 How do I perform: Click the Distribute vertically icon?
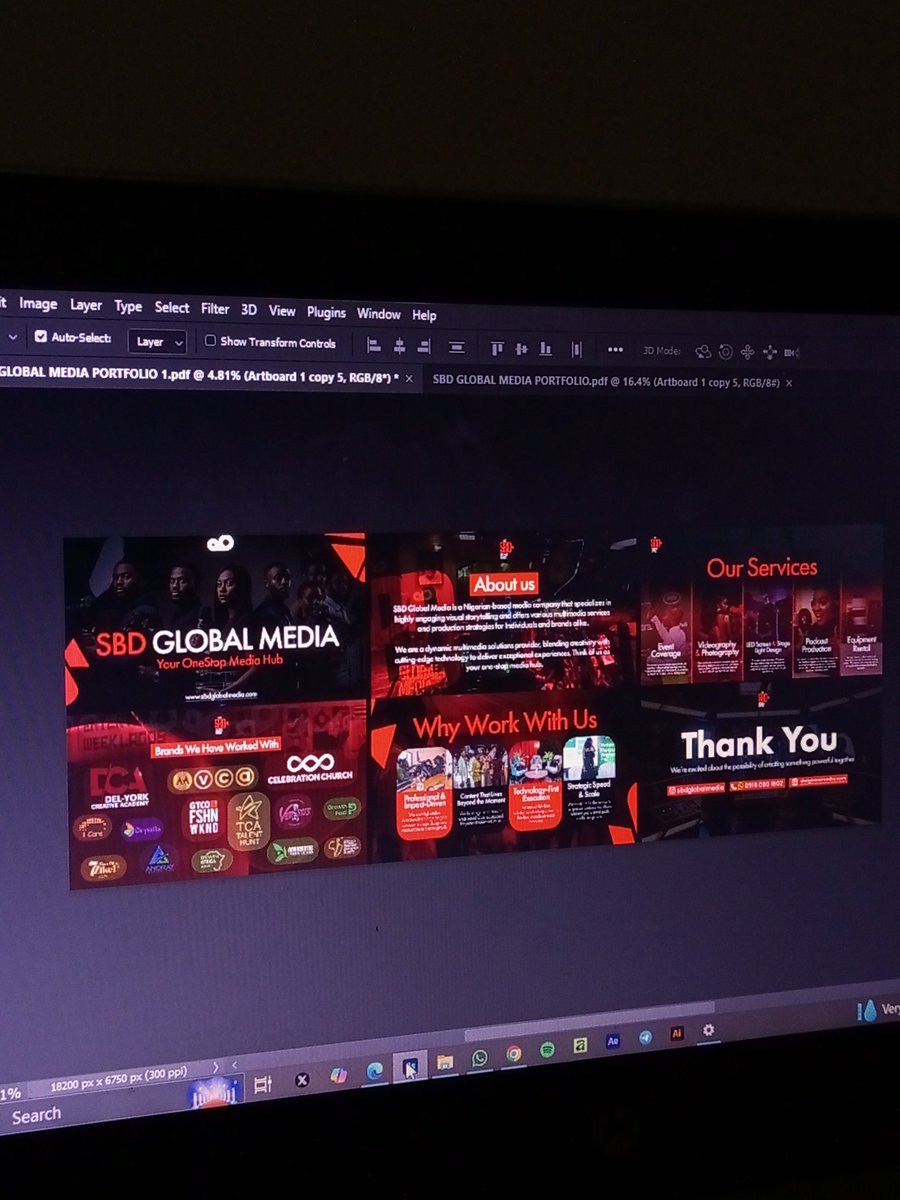click(x=457, y=347)
